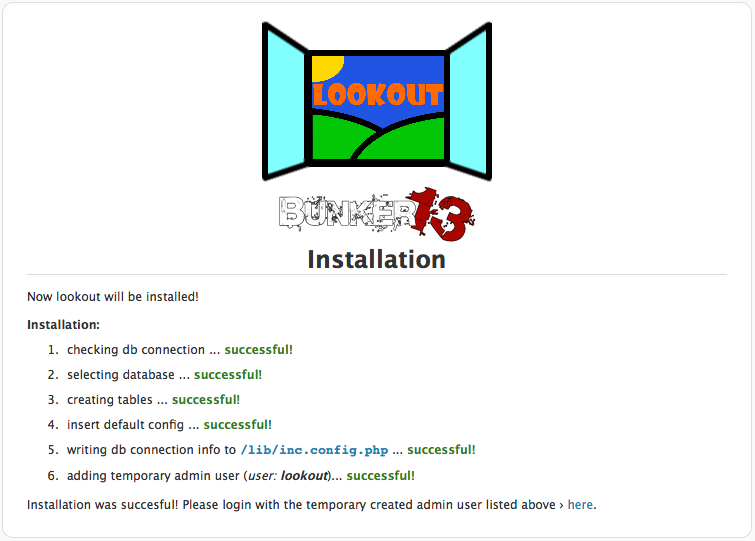Click 'successful!' next to checking db connection
This screenshot has width=755, height=541.
258,350
